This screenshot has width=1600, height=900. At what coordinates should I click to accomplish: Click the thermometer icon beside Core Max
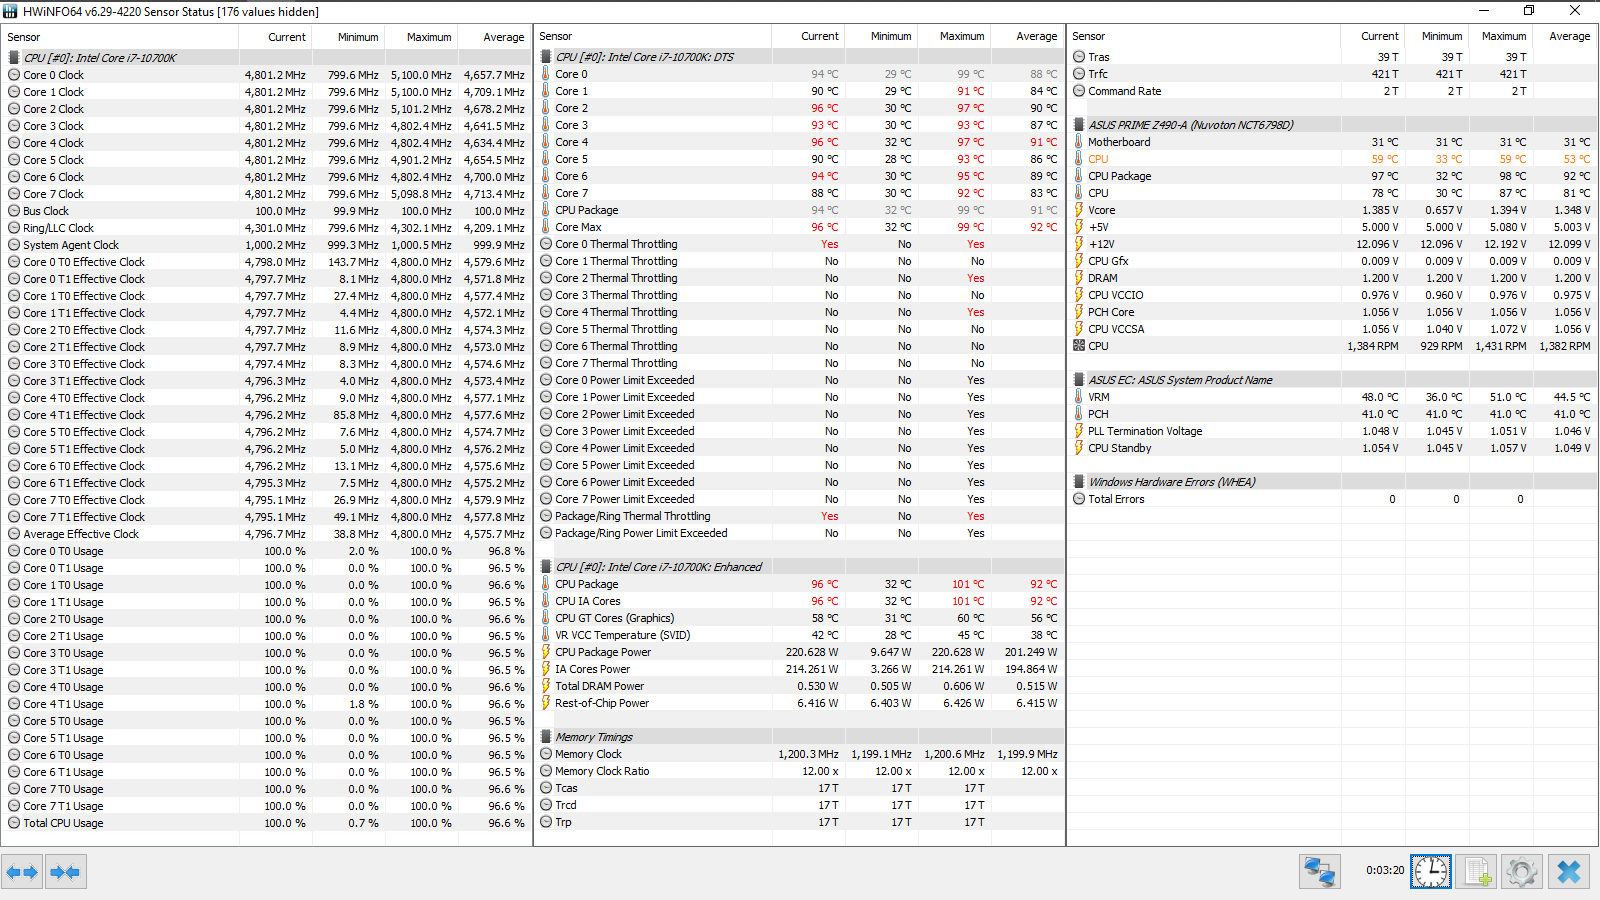(546, 227)
